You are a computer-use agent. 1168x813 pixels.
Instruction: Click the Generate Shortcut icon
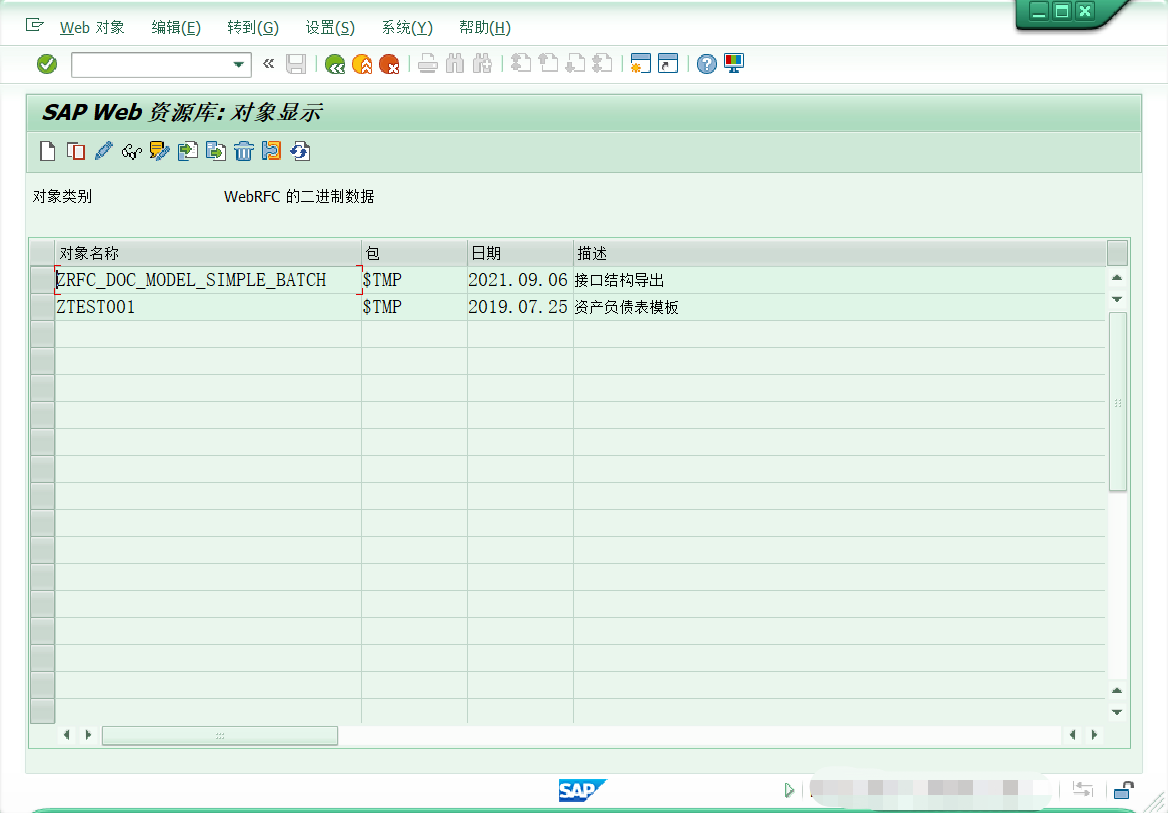pos(668,64)
